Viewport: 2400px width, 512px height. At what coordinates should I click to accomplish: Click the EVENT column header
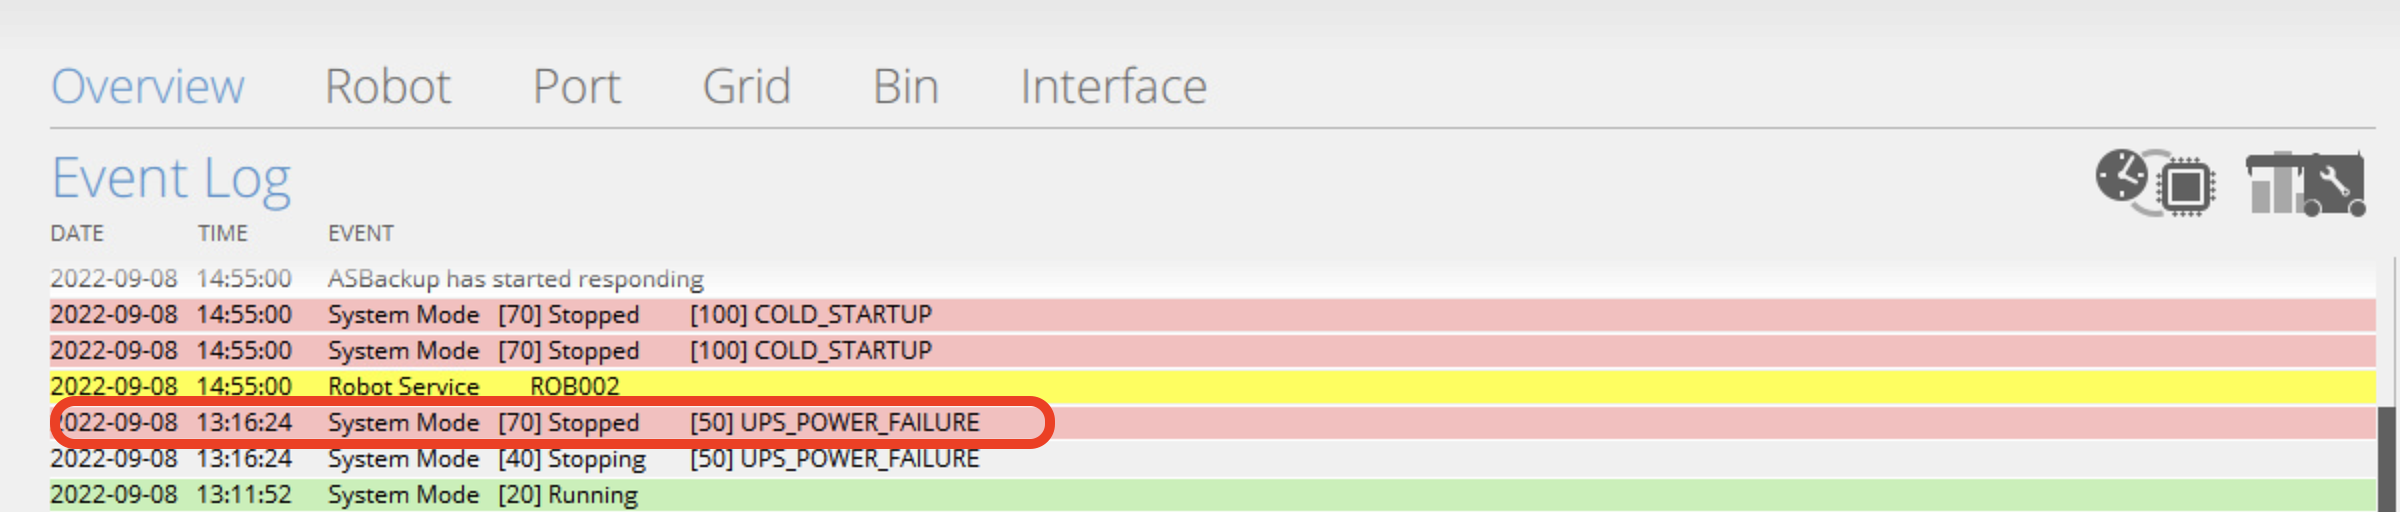361,233
